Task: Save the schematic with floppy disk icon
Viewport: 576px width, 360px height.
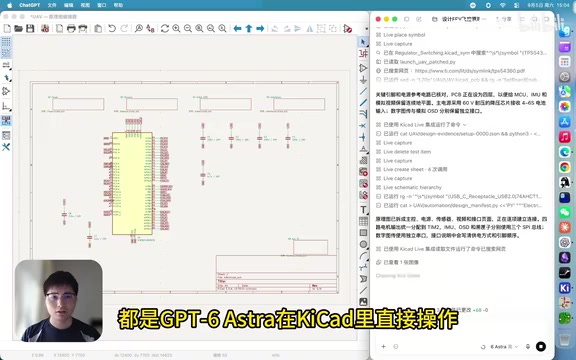Action: (30, 28)
